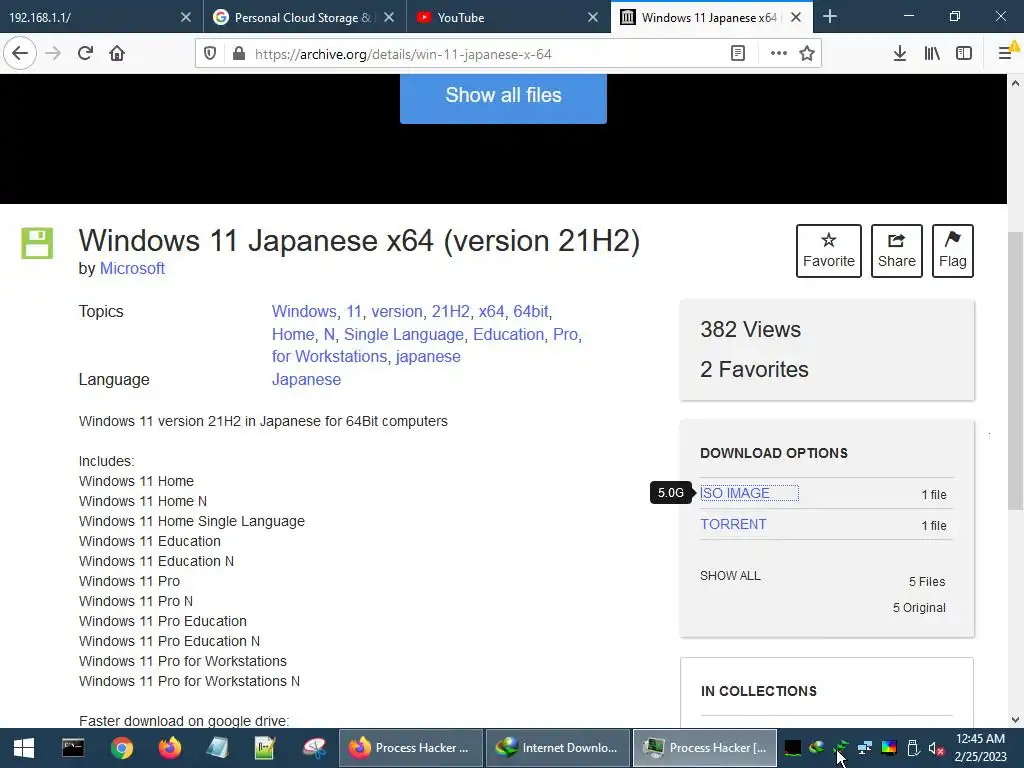The height and width of the screenshot is (768, 1024).
Task: Open the browser home page icon
Action: click(x=117, y=54)
